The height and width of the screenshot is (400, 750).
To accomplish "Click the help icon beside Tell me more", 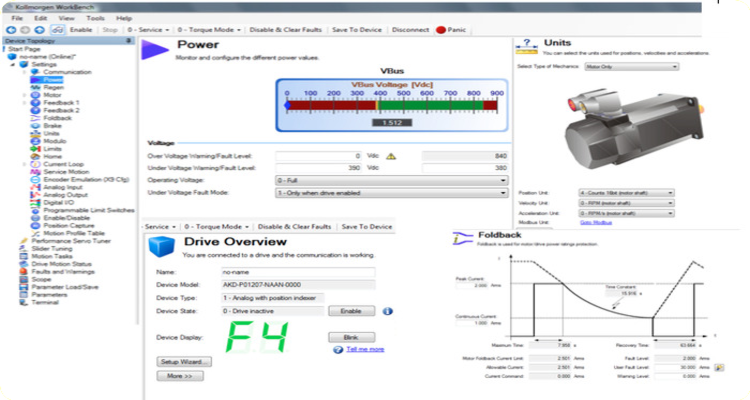I will (338, 350).
